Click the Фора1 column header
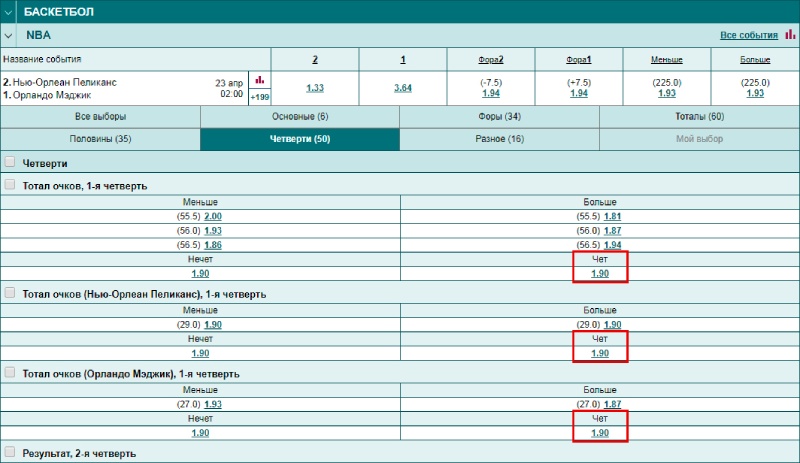The image size is (800, 463). coord(579,60)
